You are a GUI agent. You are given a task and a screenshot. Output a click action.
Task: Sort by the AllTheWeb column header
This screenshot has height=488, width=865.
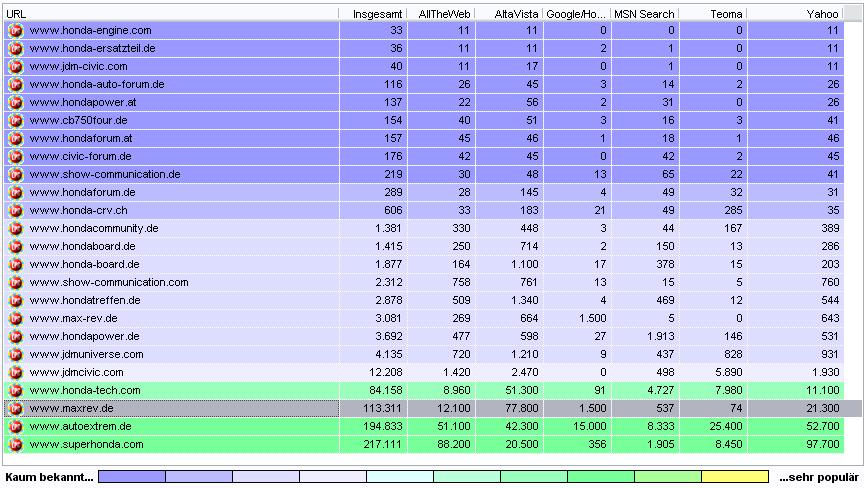[441, 14]
